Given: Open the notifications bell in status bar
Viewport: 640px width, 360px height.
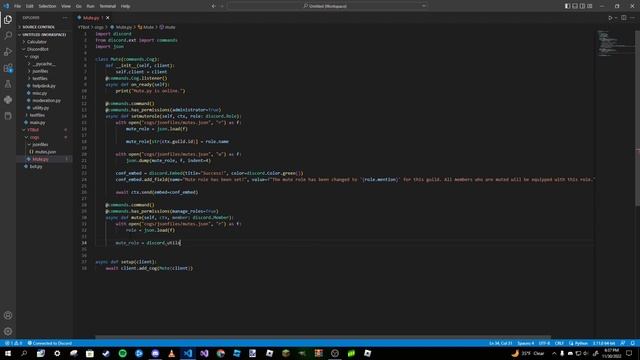Looking at the screenshot, I should [x=632, y=343].
